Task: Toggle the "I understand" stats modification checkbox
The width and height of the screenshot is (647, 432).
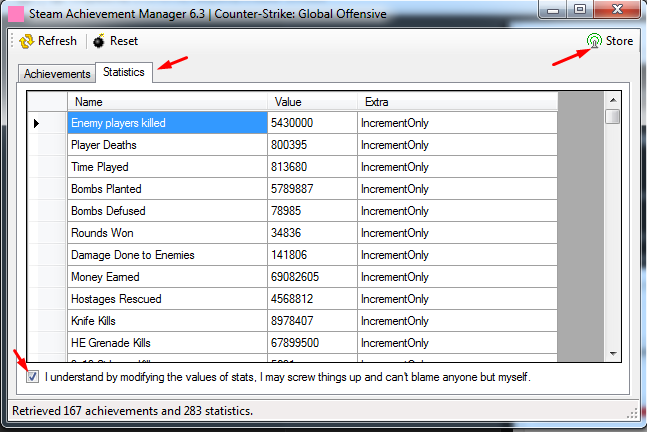Action: [x=33, y=377]
